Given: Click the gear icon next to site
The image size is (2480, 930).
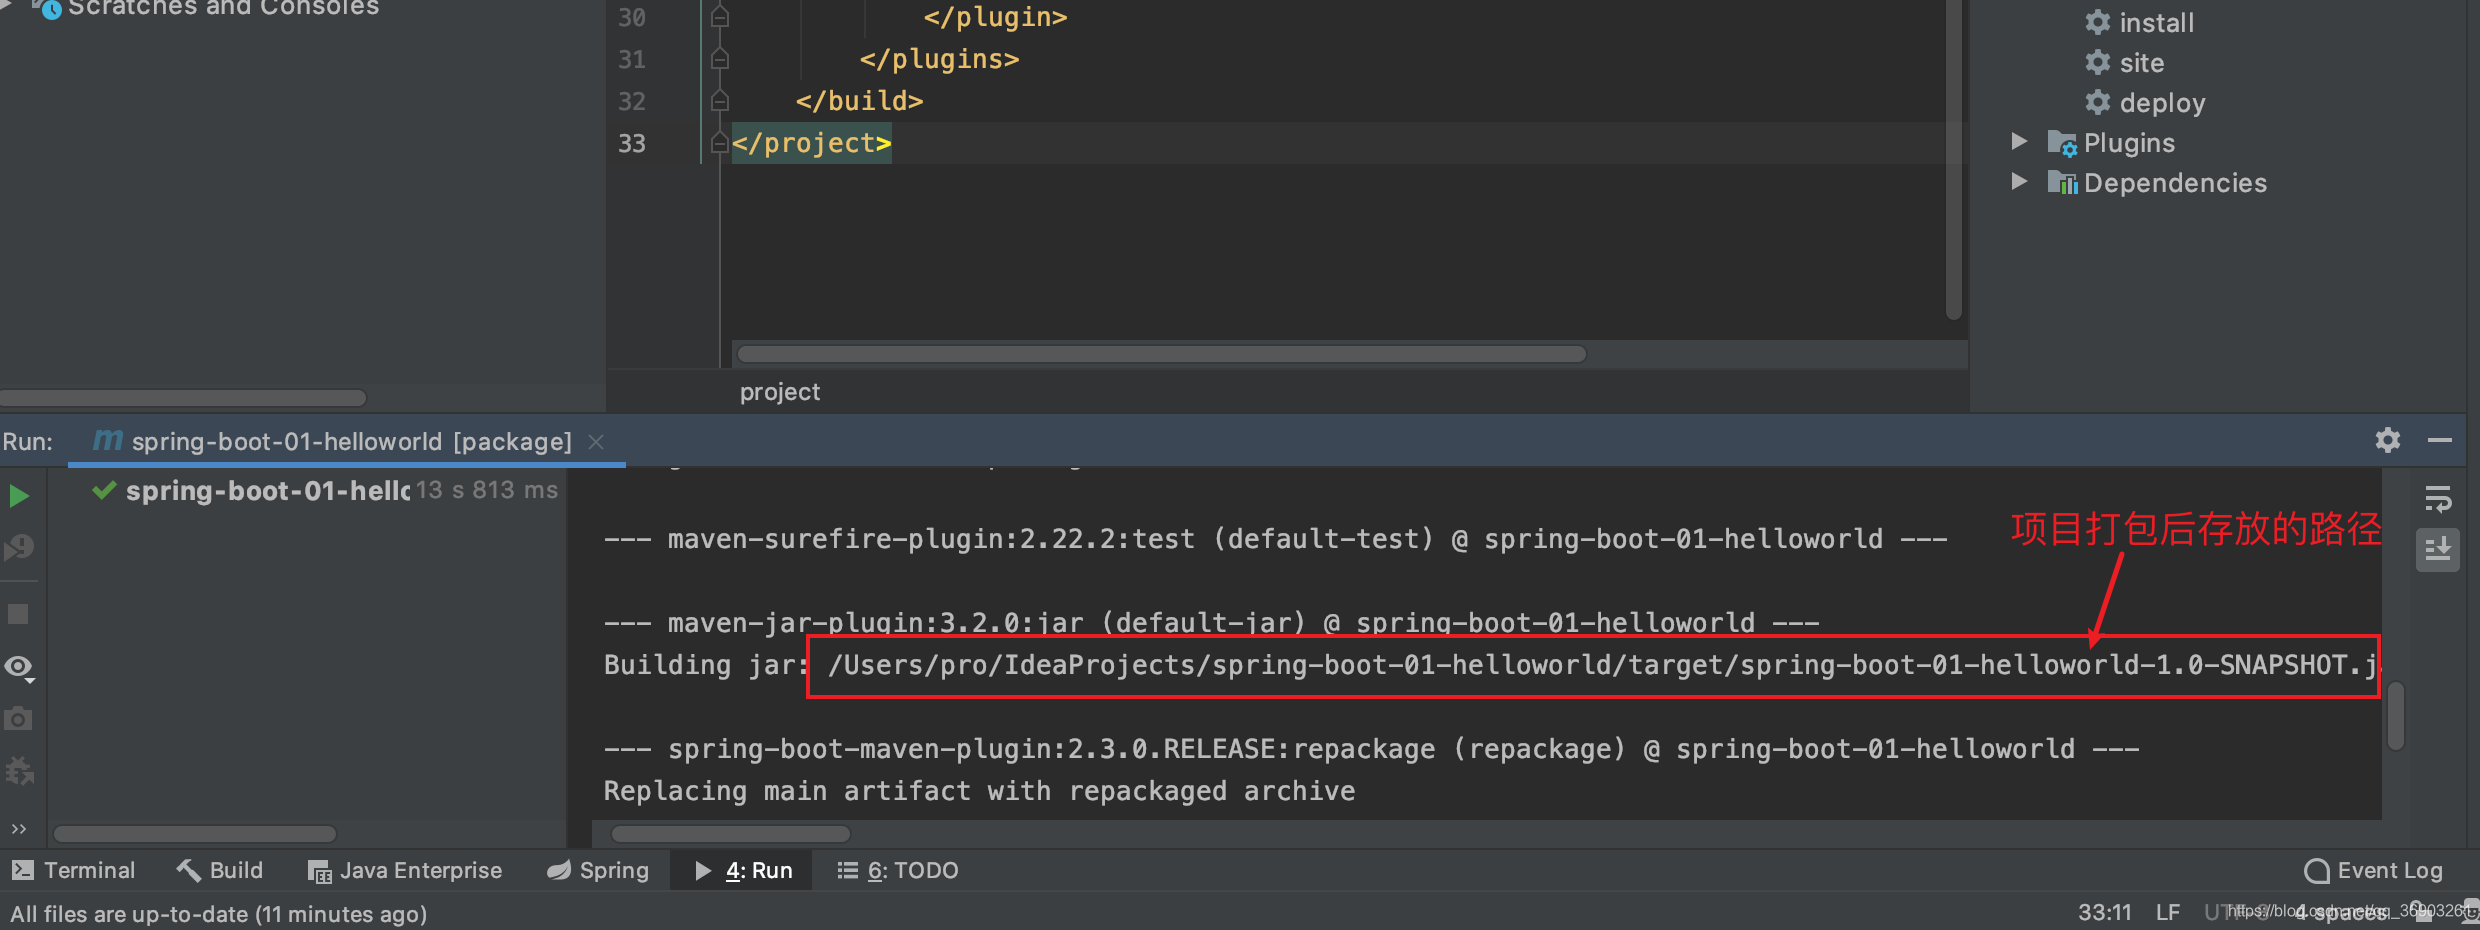Looking at the screenshot, I should pyautogui.click(x=2098, y=62).
